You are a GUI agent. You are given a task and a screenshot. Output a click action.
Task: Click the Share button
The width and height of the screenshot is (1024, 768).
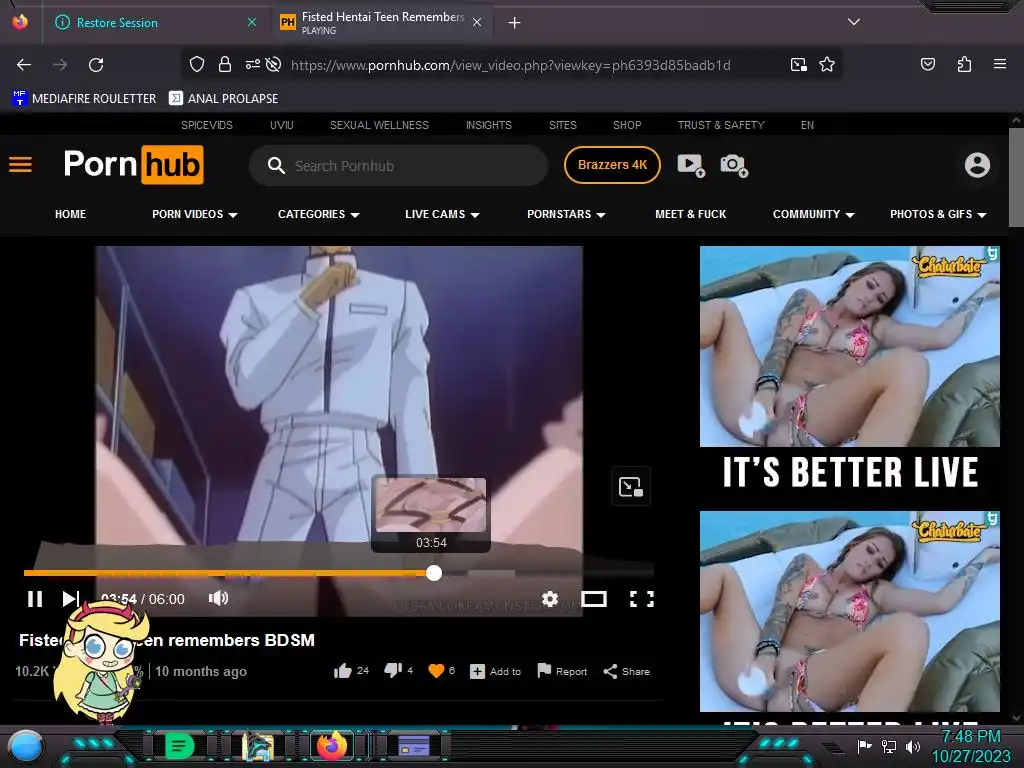pos(627,671)
